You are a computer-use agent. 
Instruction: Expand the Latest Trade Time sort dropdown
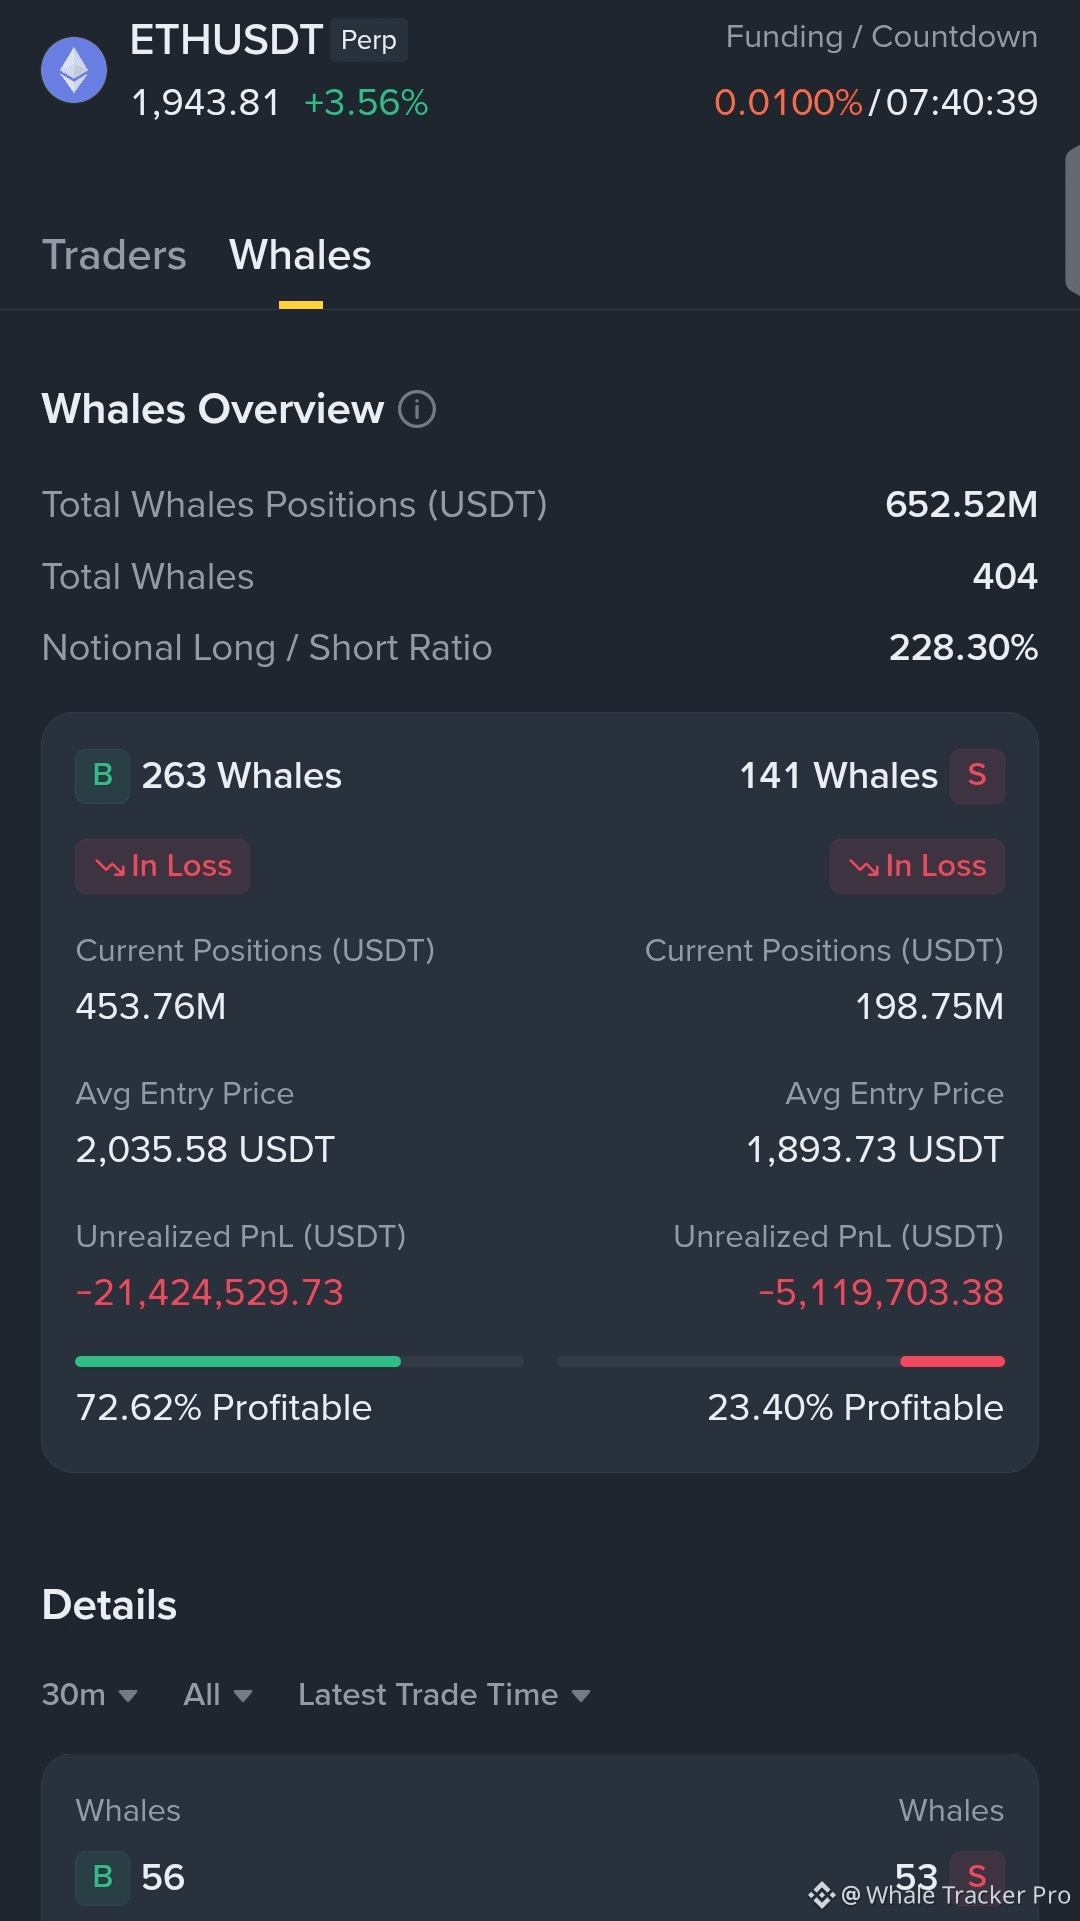pos(444,1695)
